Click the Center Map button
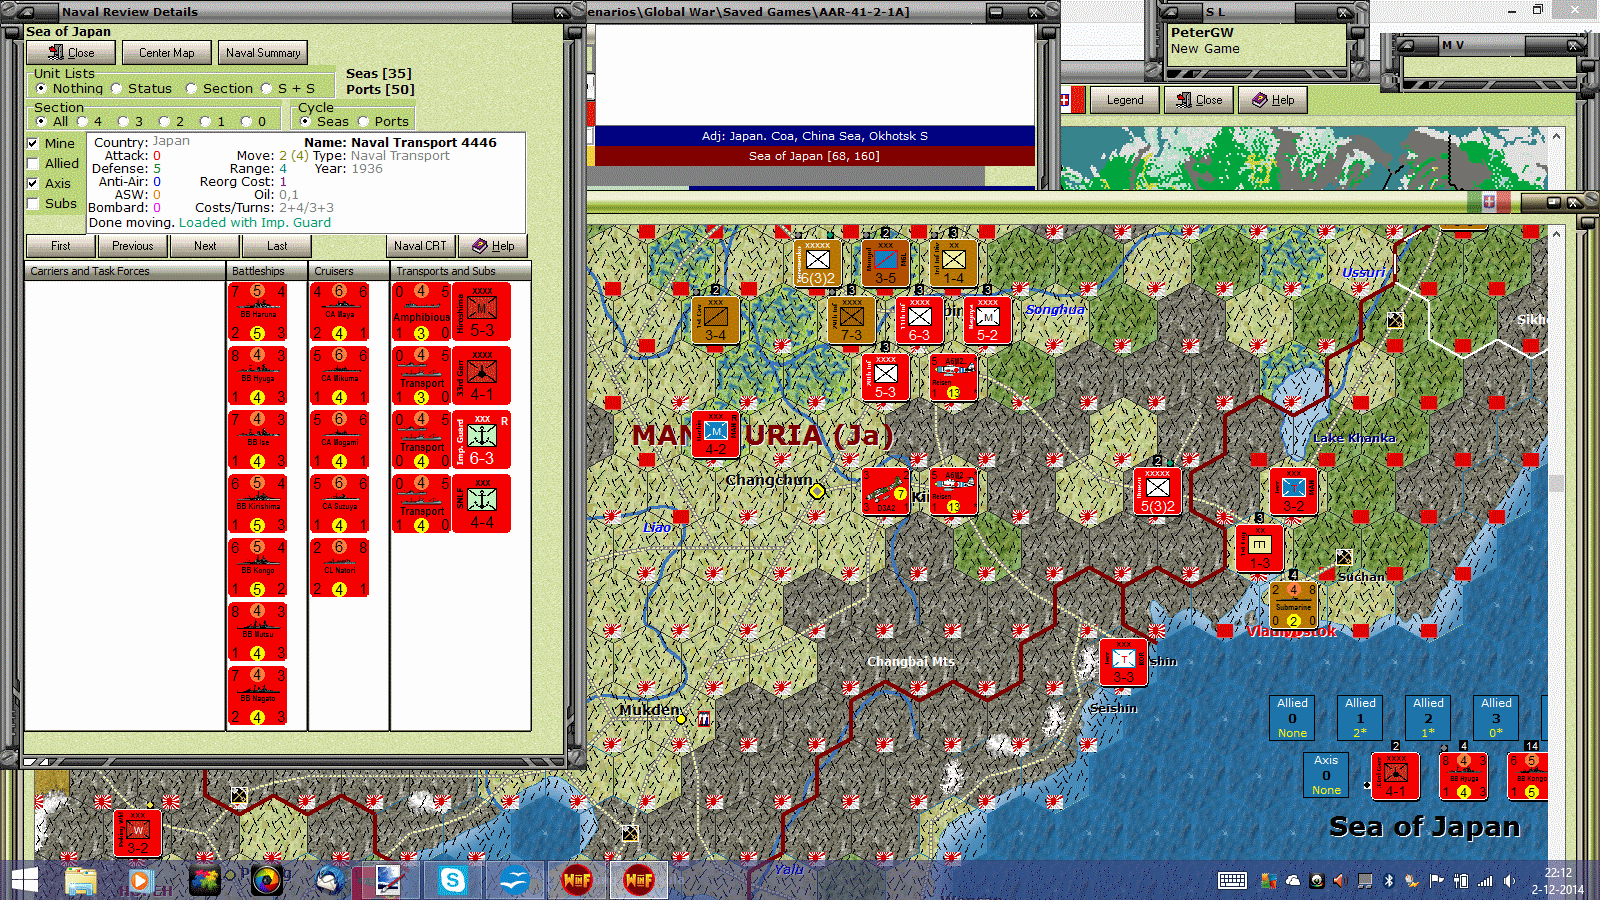The width and height of the screenshot is (1600, 900). pyautogui.click(x=166, y=53)
